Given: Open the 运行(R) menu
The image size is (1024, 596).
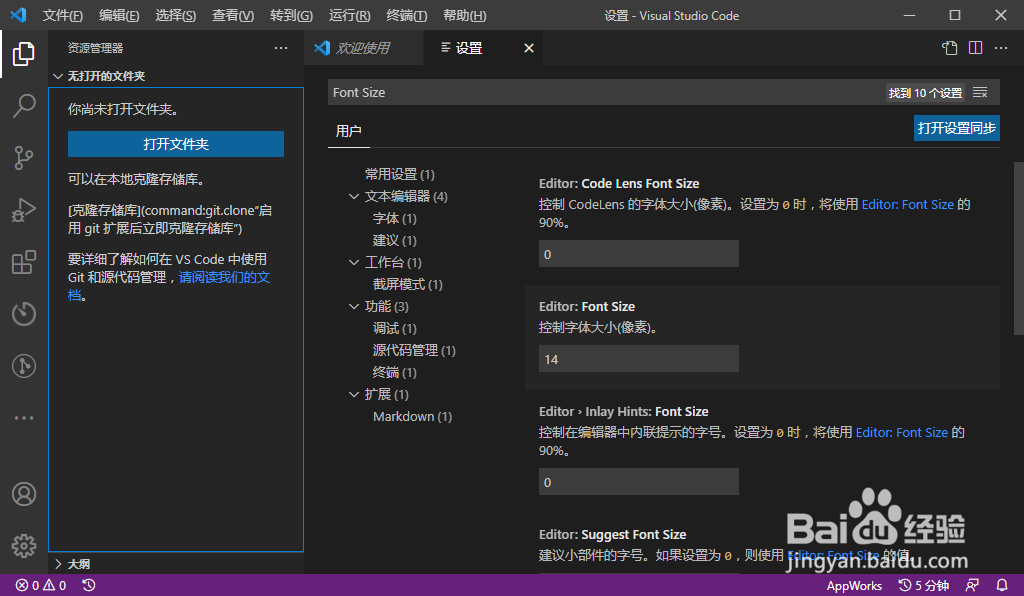Looking at the screenshot, I should pos(349,16).
